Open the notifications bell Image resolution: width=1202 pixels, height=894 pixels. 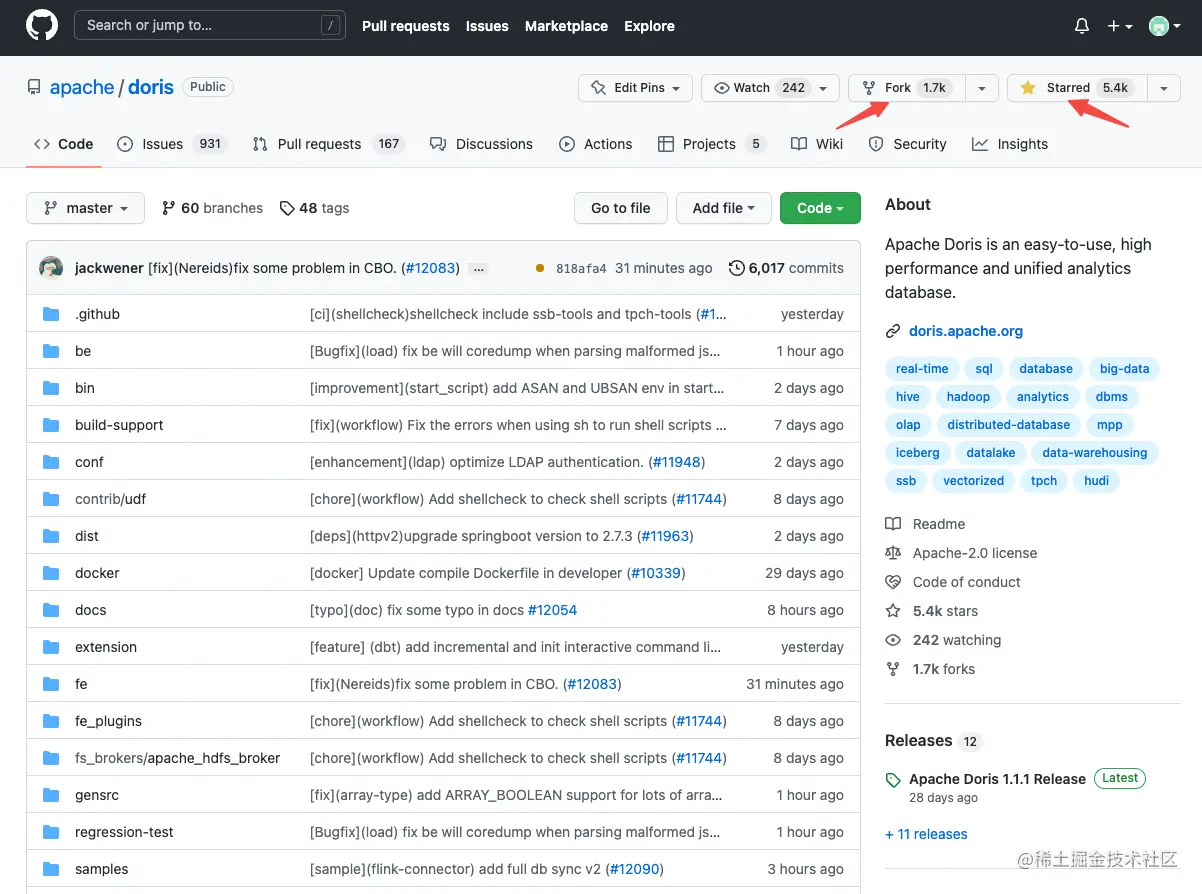1081,26
